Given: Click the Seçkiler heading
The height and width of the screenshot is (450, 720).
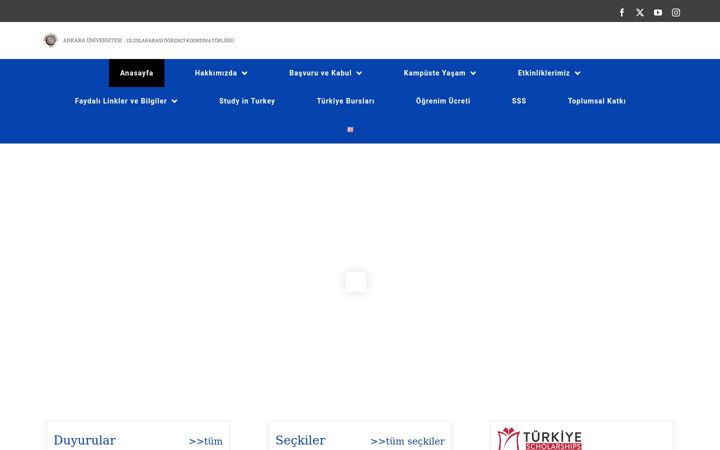Looking at the screenshot, I should (x=300, y=440).
